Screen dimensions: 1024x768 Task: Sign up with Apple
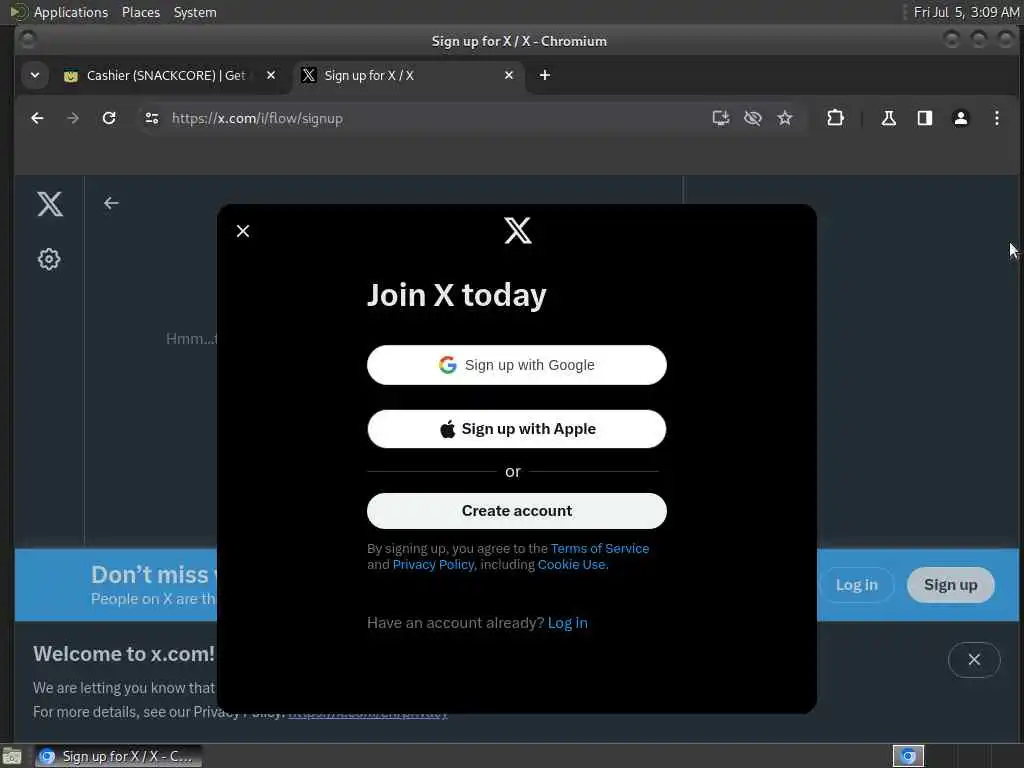[517, 429]
